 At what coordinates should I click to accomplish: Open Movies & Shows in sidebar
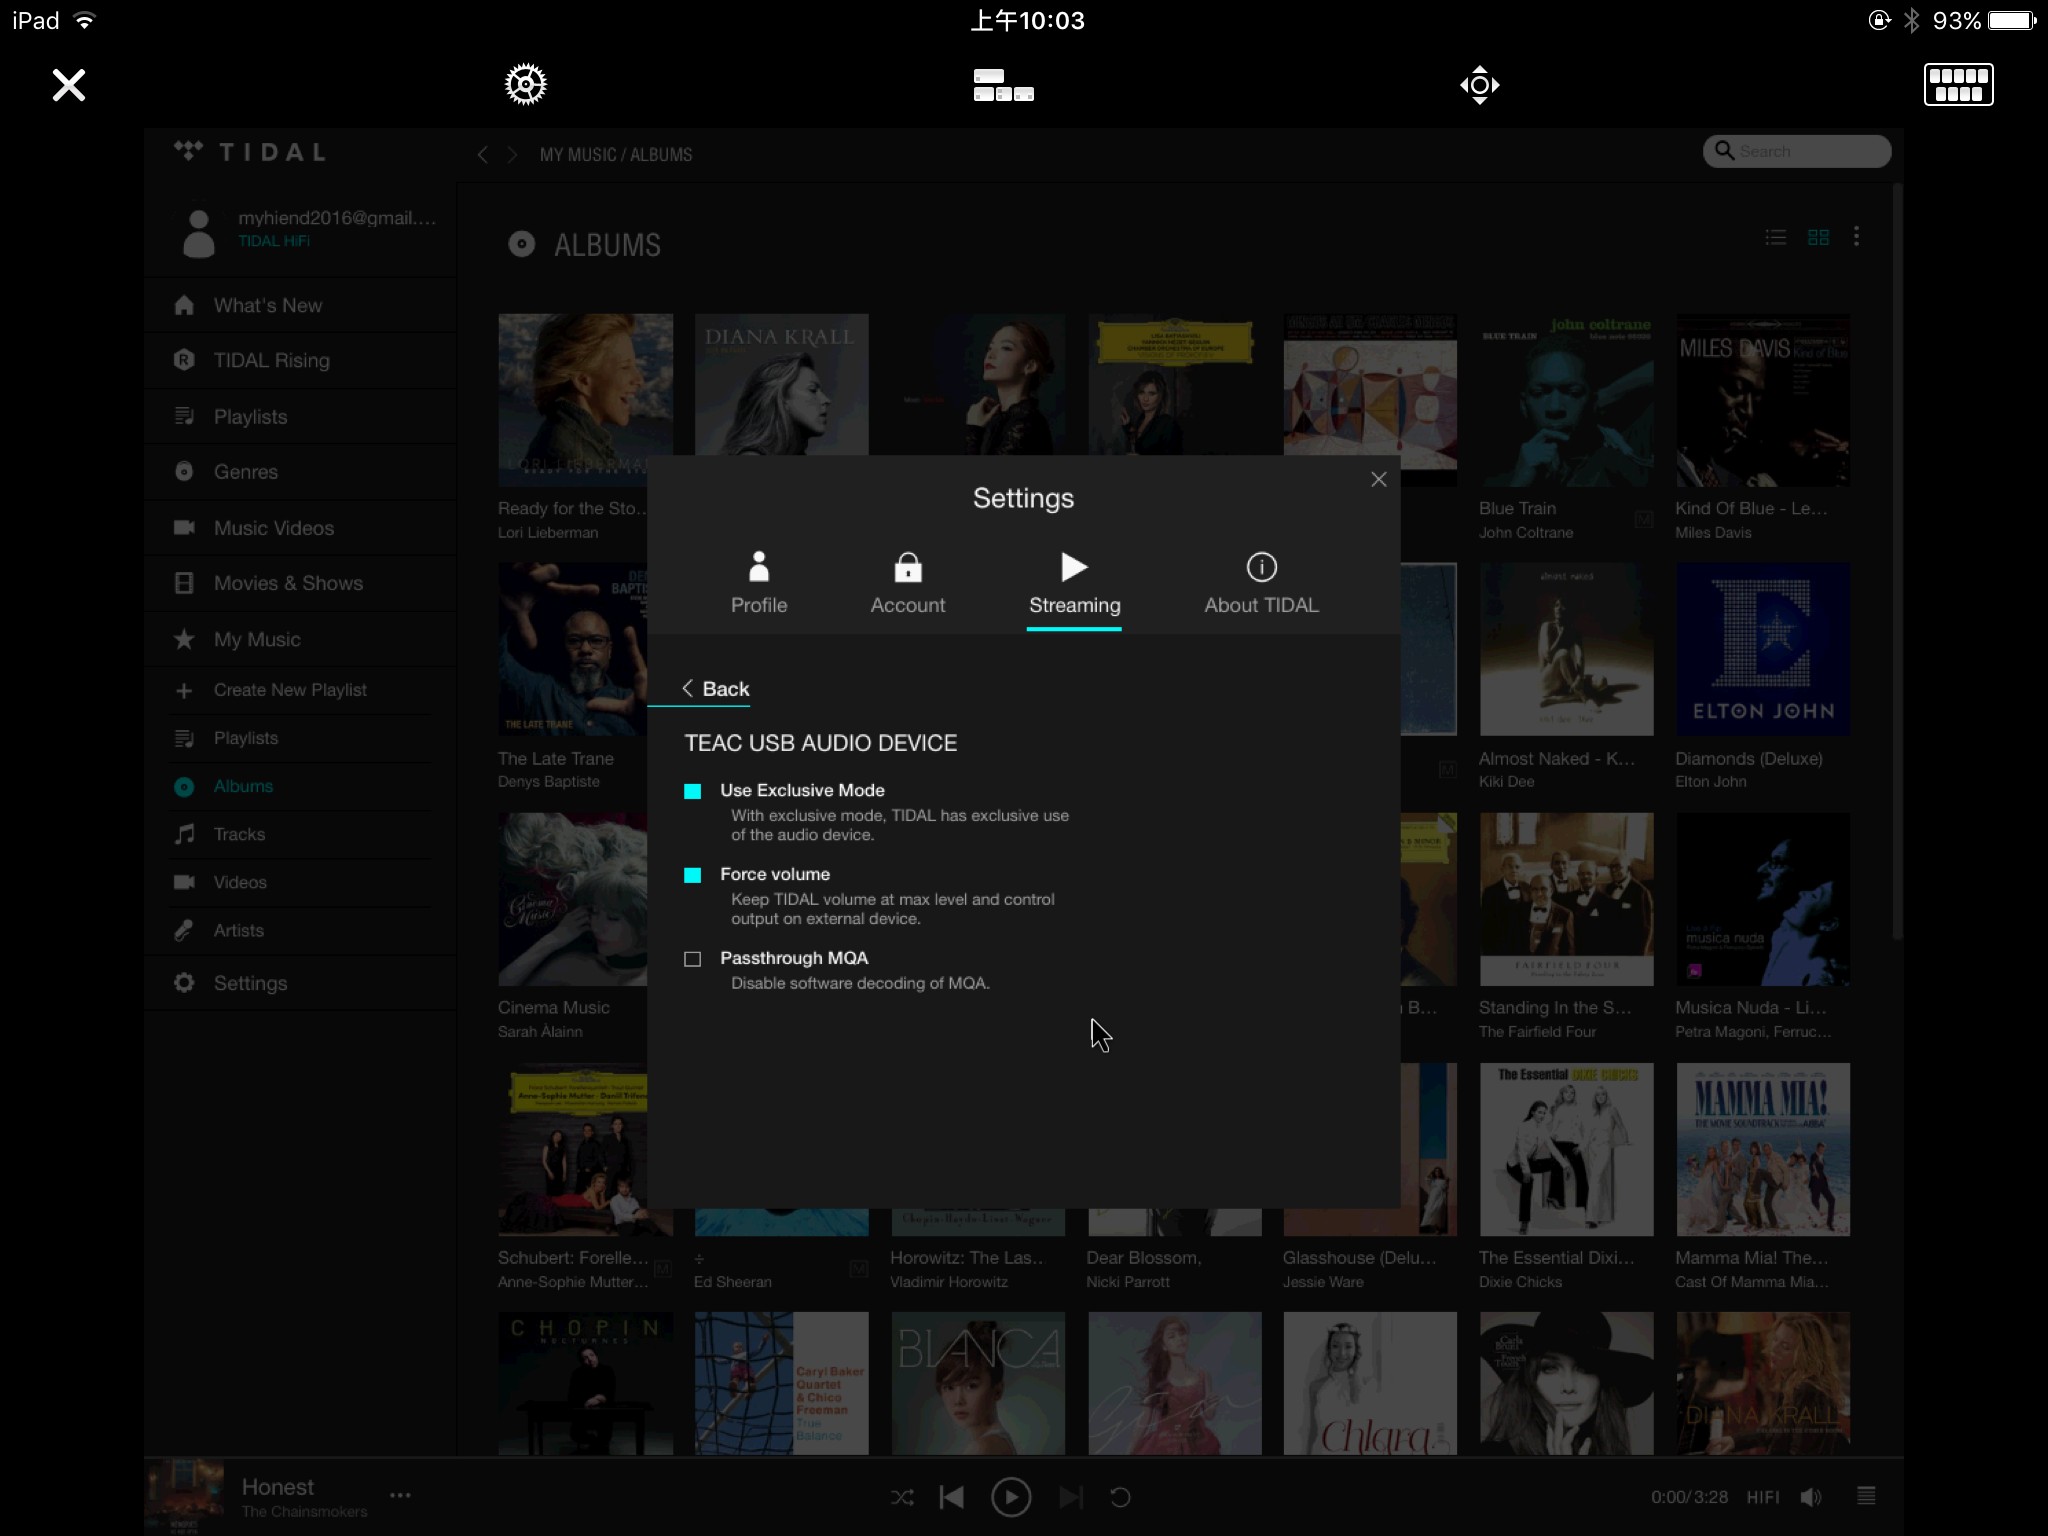click(300, 583)
